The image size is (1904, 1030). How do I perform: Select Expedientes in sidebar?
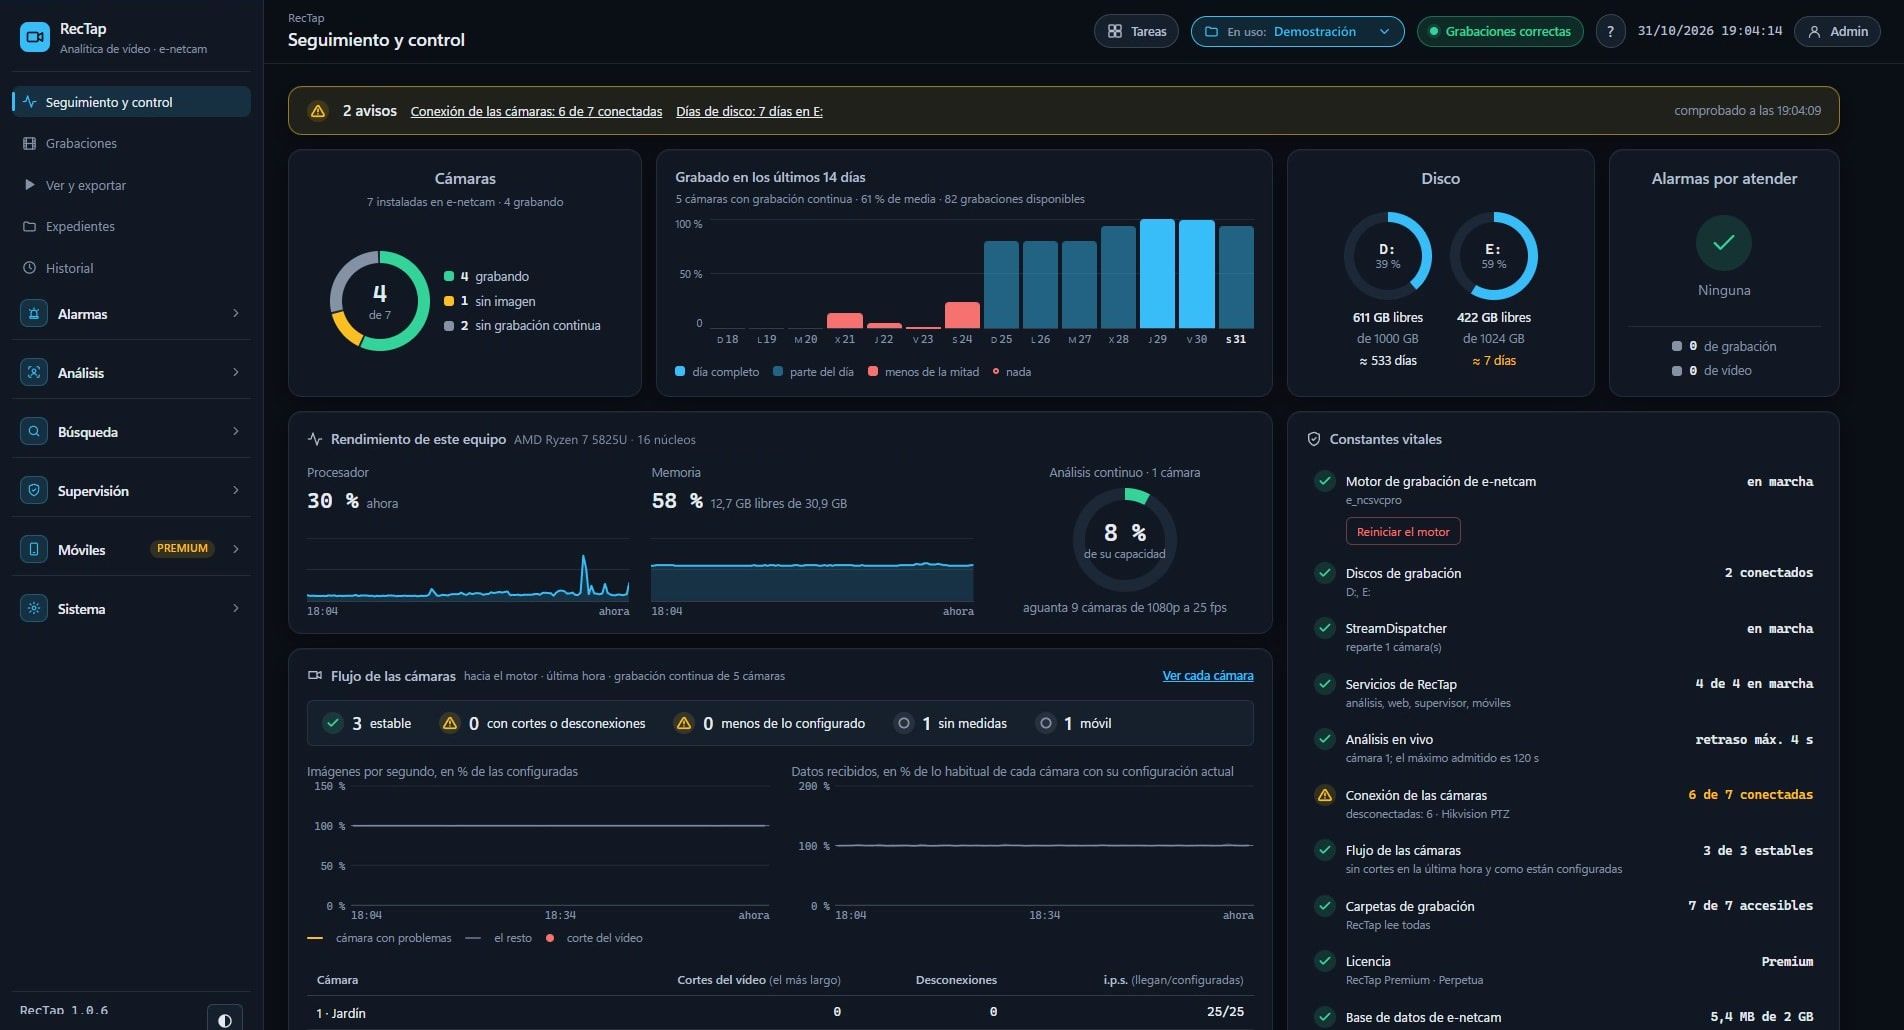click(x=131, y=227)
